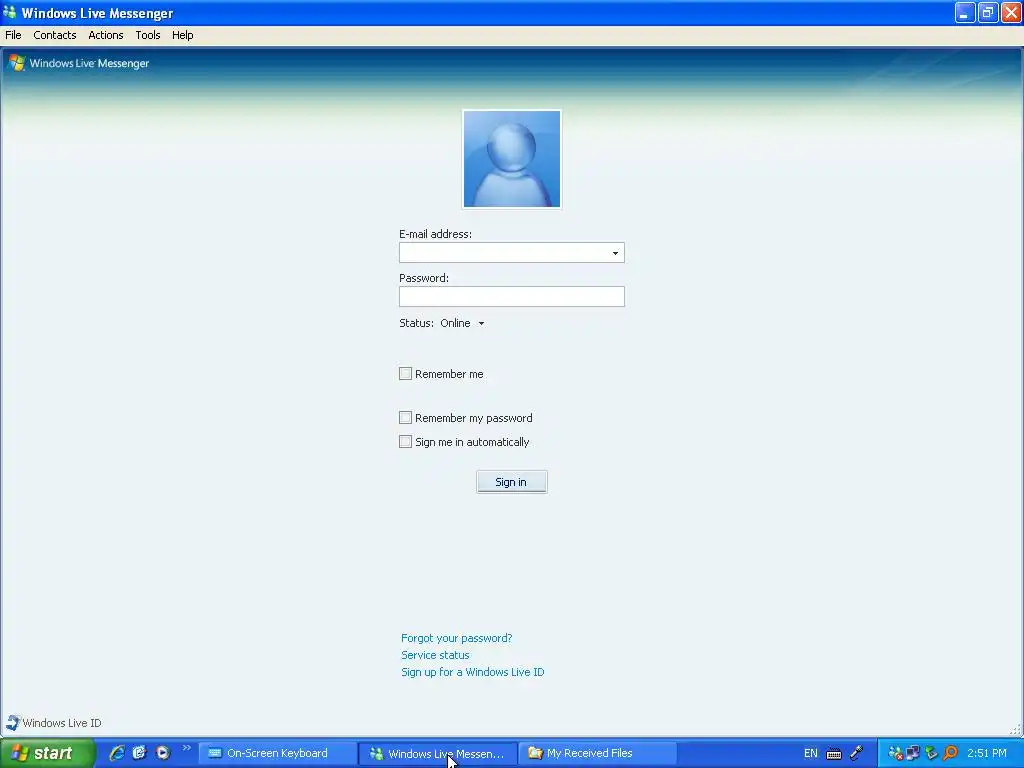Open the Help menu
This screenshot has height=768, width=1024.
pos(182,35)
